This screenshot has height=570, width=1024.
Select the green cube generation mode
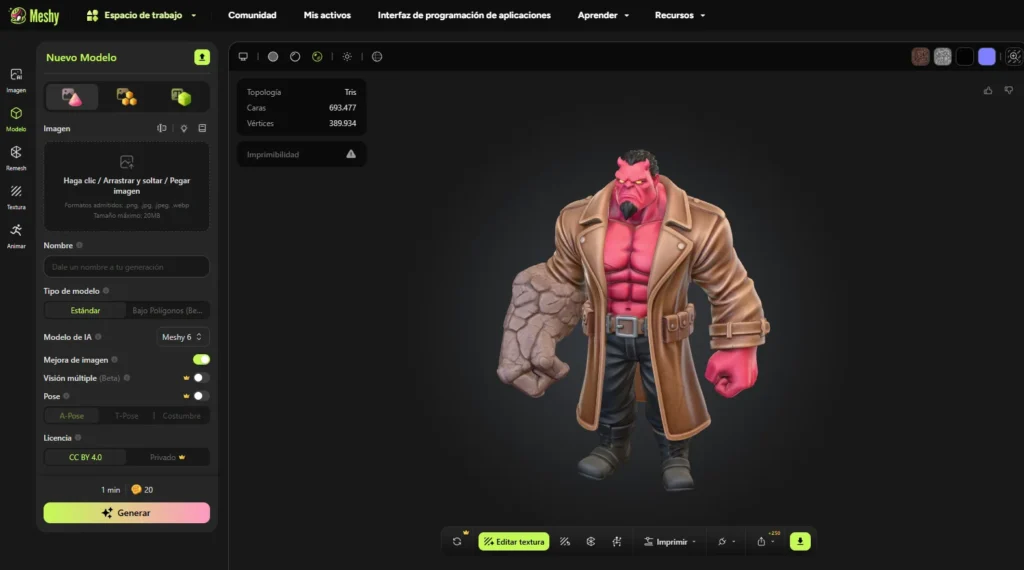point(181,97)
